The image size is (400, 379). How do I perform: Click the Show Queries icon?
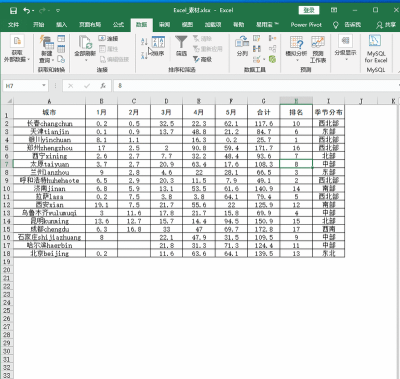tap(61, 38)
